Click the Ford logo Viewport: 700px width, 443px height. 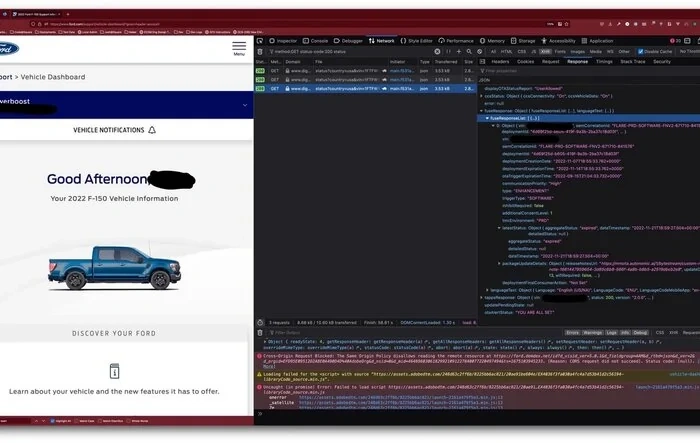14,48
